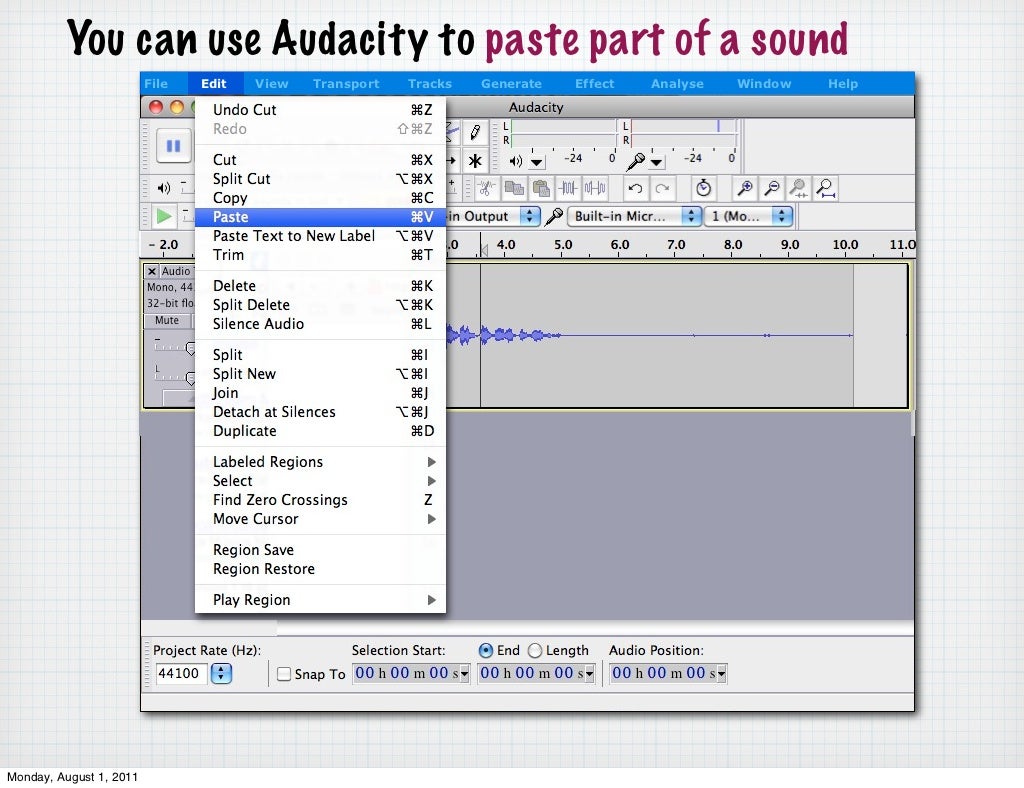
Task: Open input meter dropdown arrow
Action: tap(656, 161)
